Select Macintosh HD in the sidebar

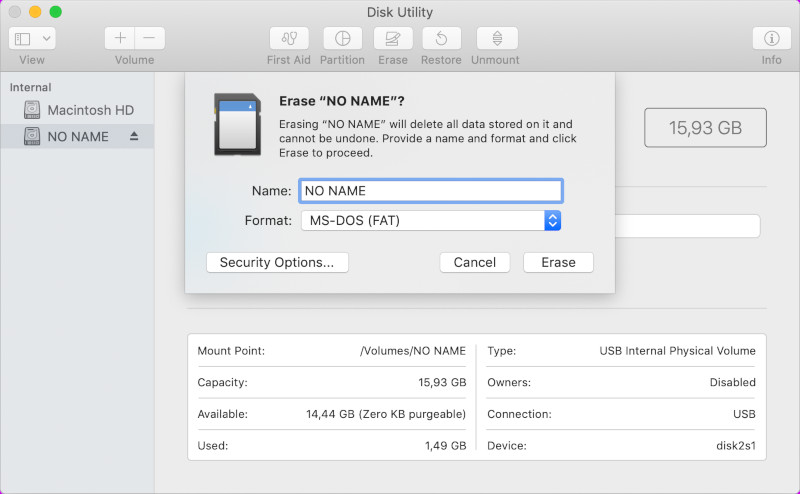coord(90,110)
